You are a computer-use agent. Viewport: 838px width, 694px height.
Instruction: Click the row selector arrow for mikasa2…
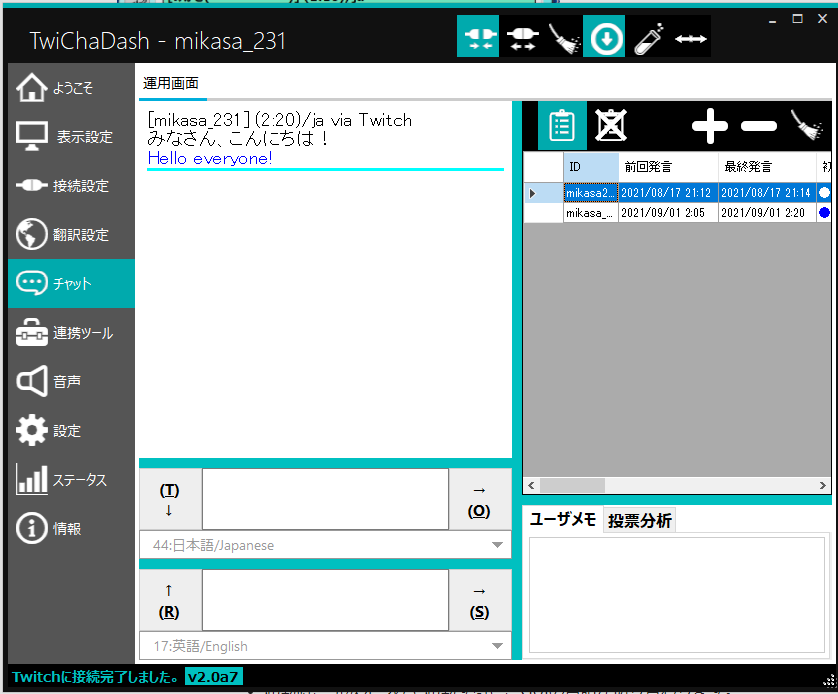point(543,192)
